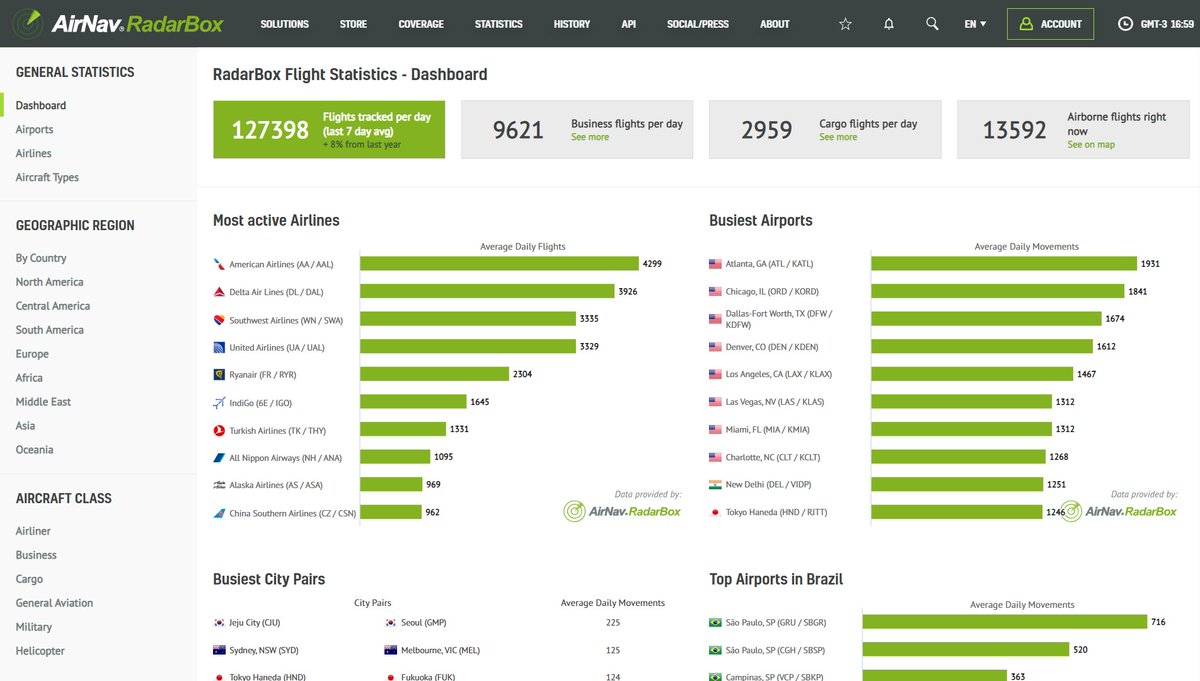Open the search magnifier icon
The width and height of the screenshot is (1200, 681).
[932, 24]
